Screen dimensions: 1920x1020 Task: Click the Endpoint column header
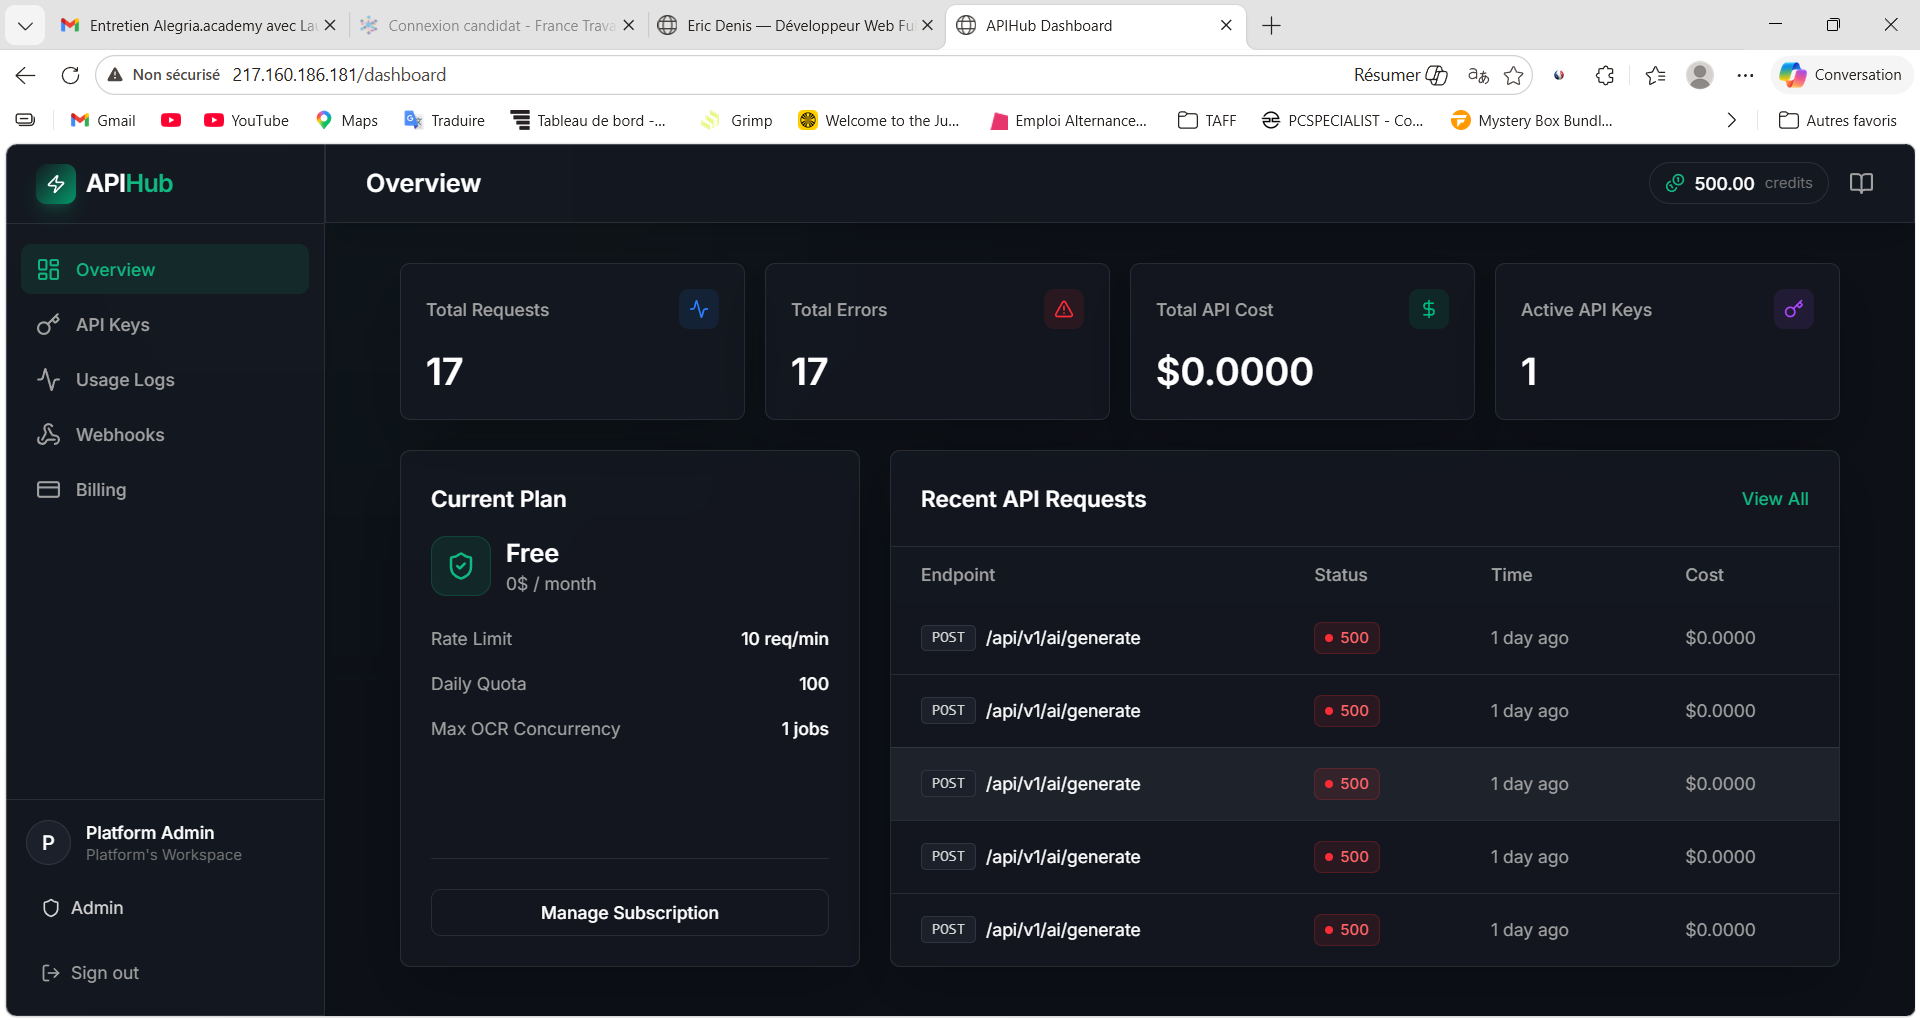(957, 575)
